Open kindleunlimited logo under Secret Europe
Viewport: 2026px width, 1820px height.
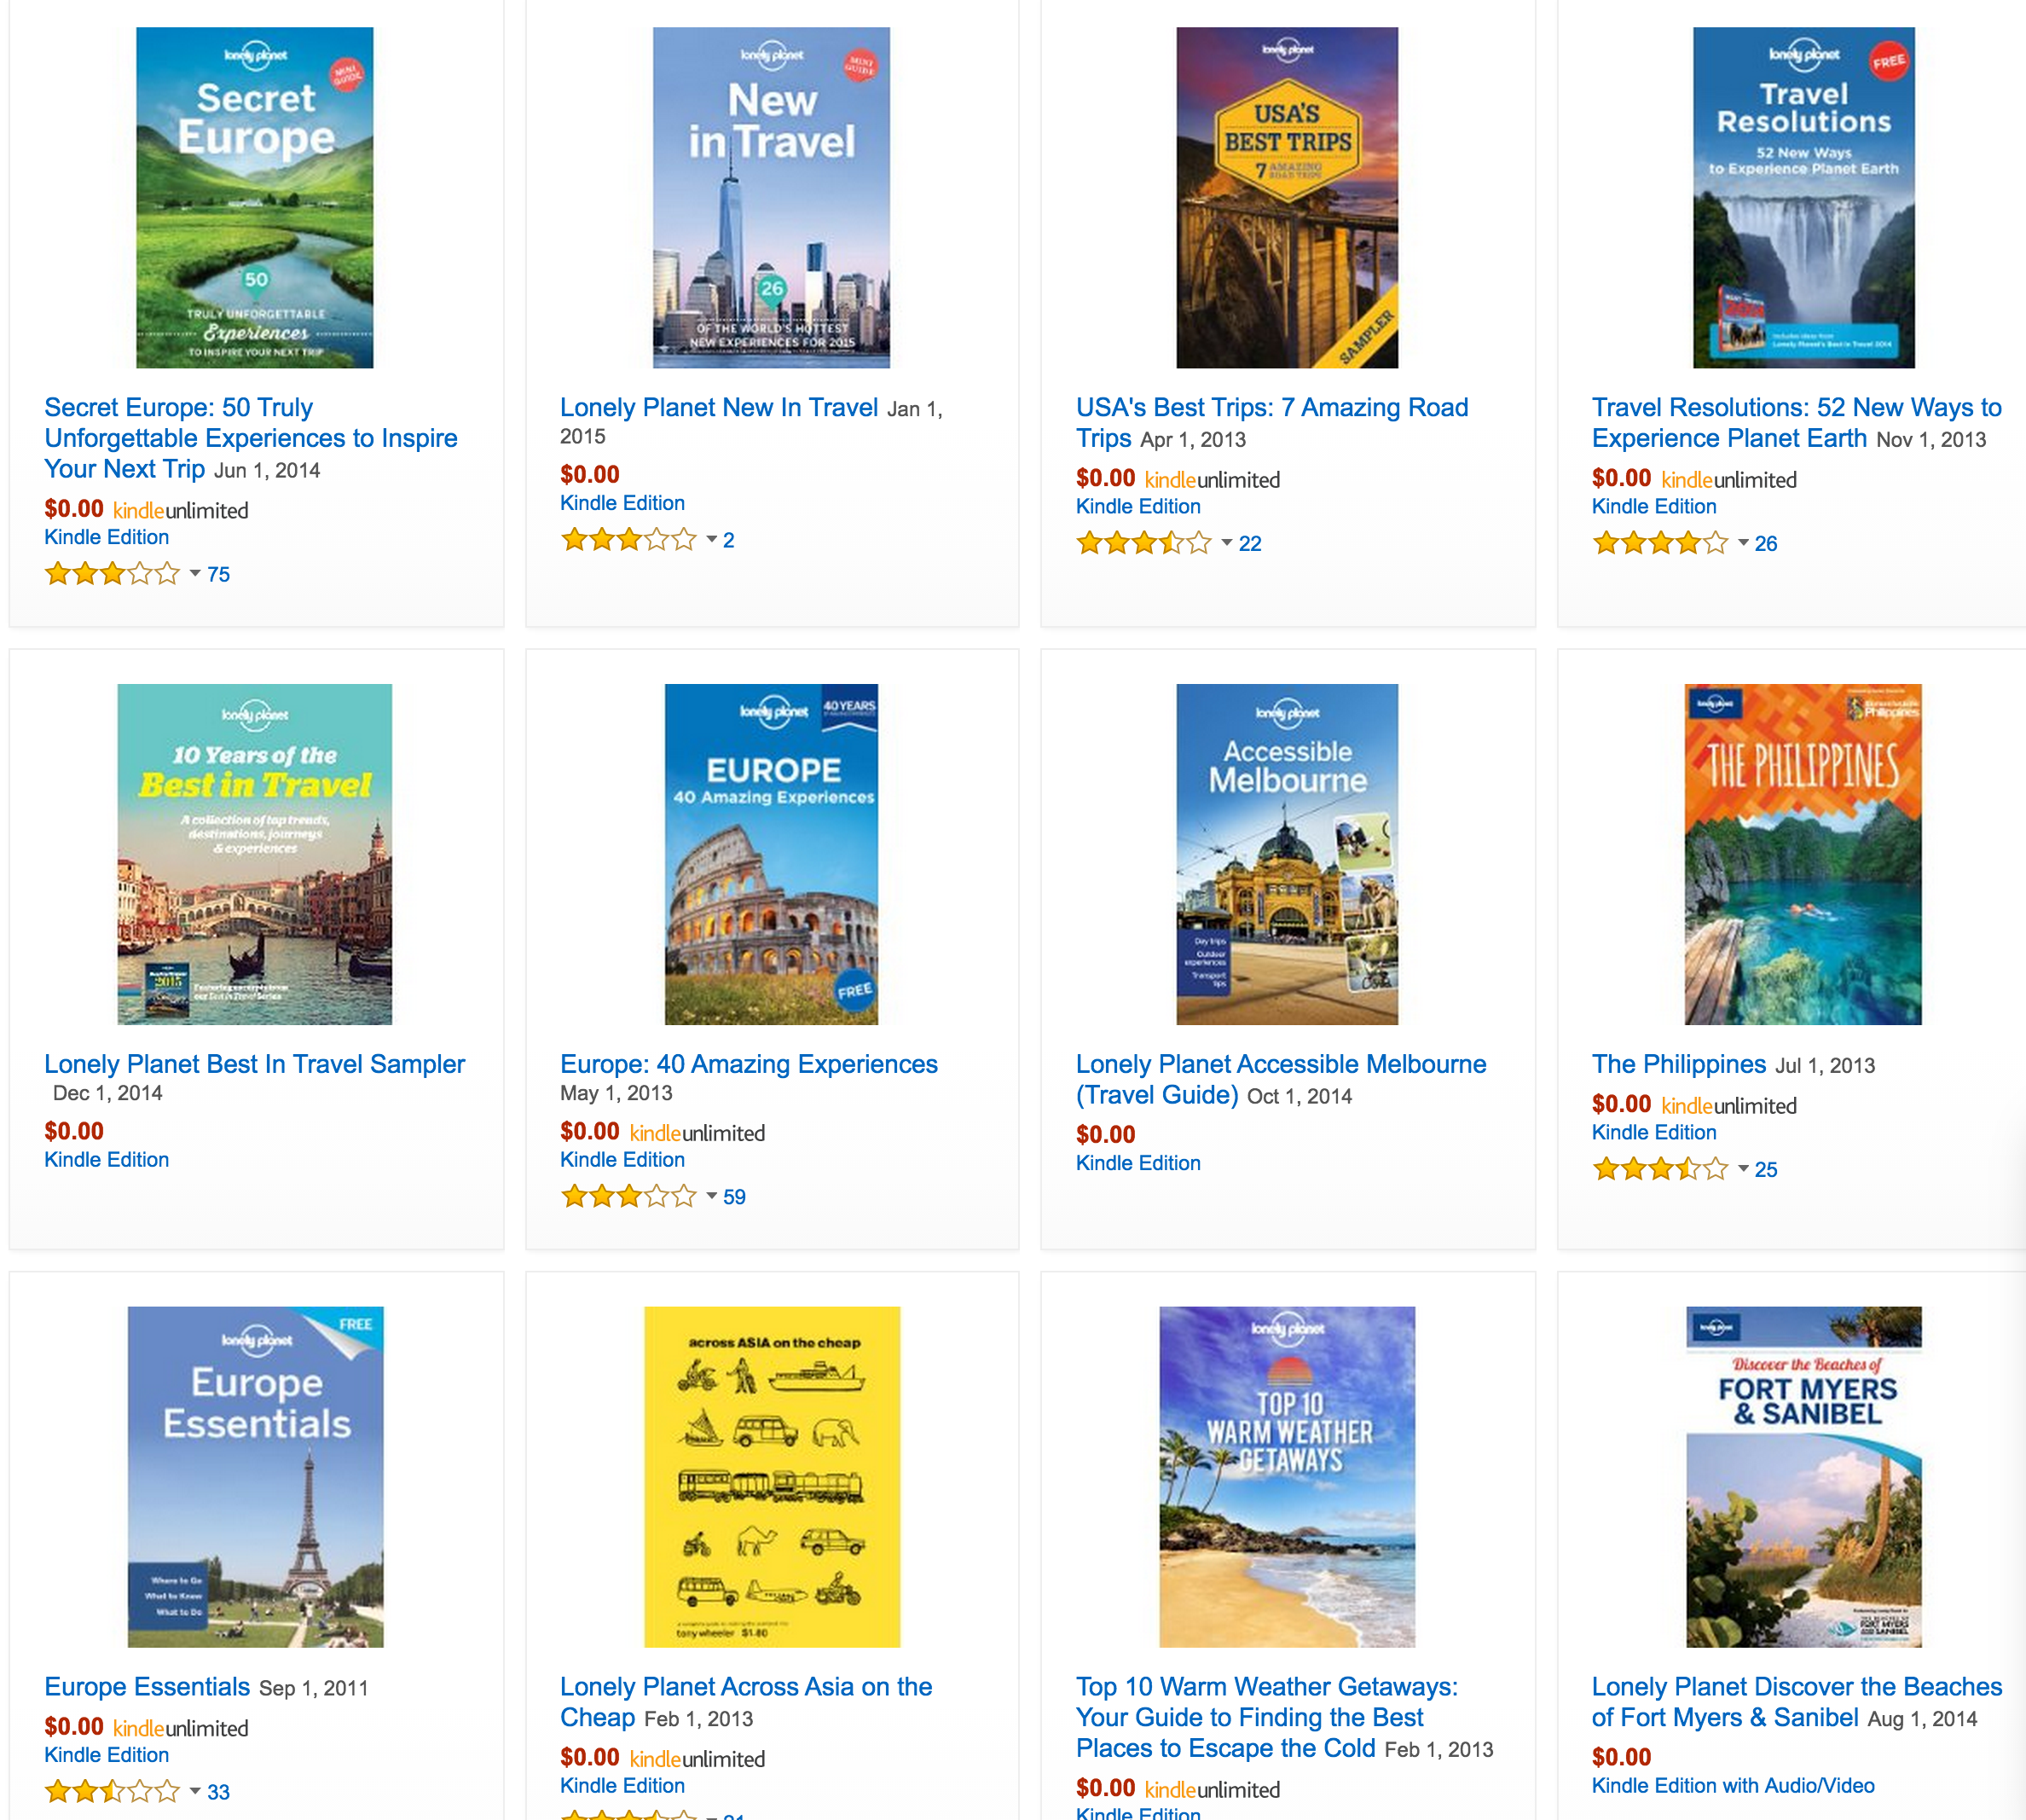click(181, 511)
